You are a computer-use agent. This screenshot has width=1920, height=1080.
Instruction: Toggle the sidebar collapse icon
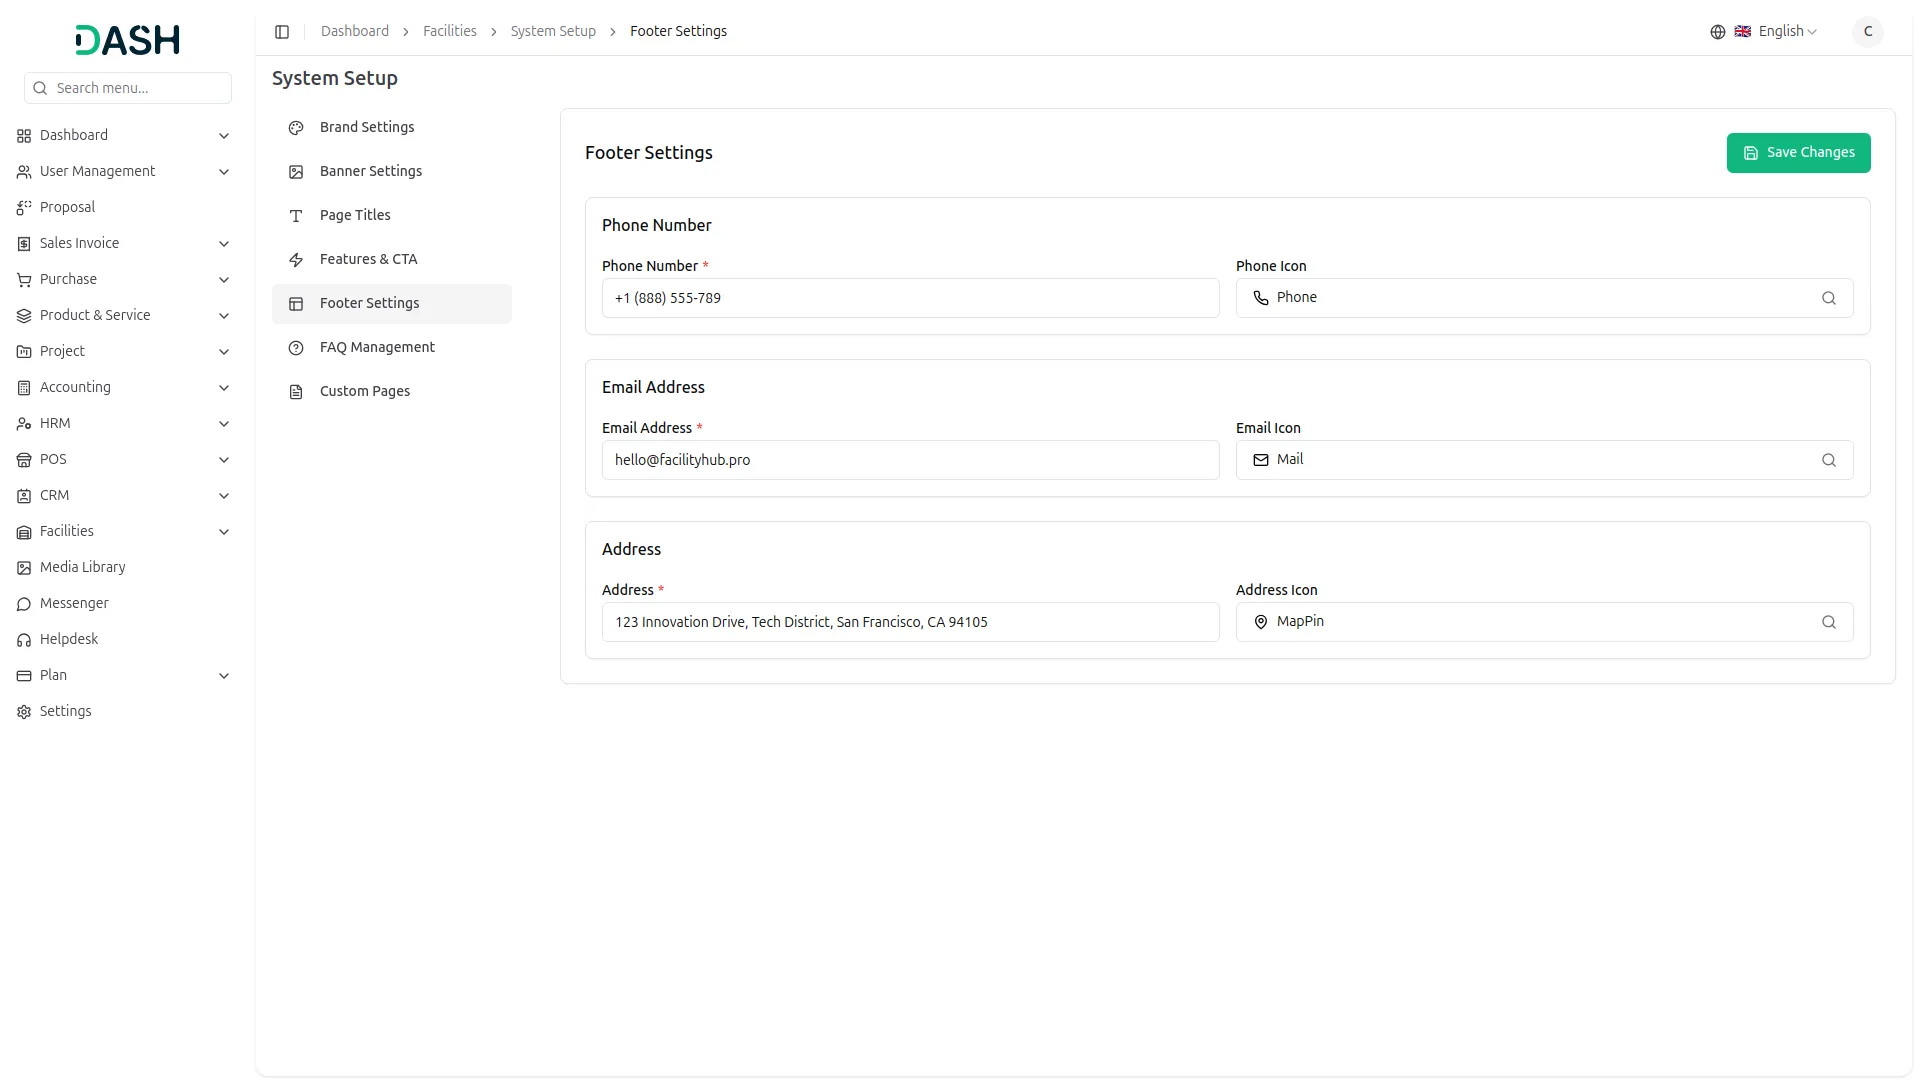pyautogui.click(x=282, y=32)
